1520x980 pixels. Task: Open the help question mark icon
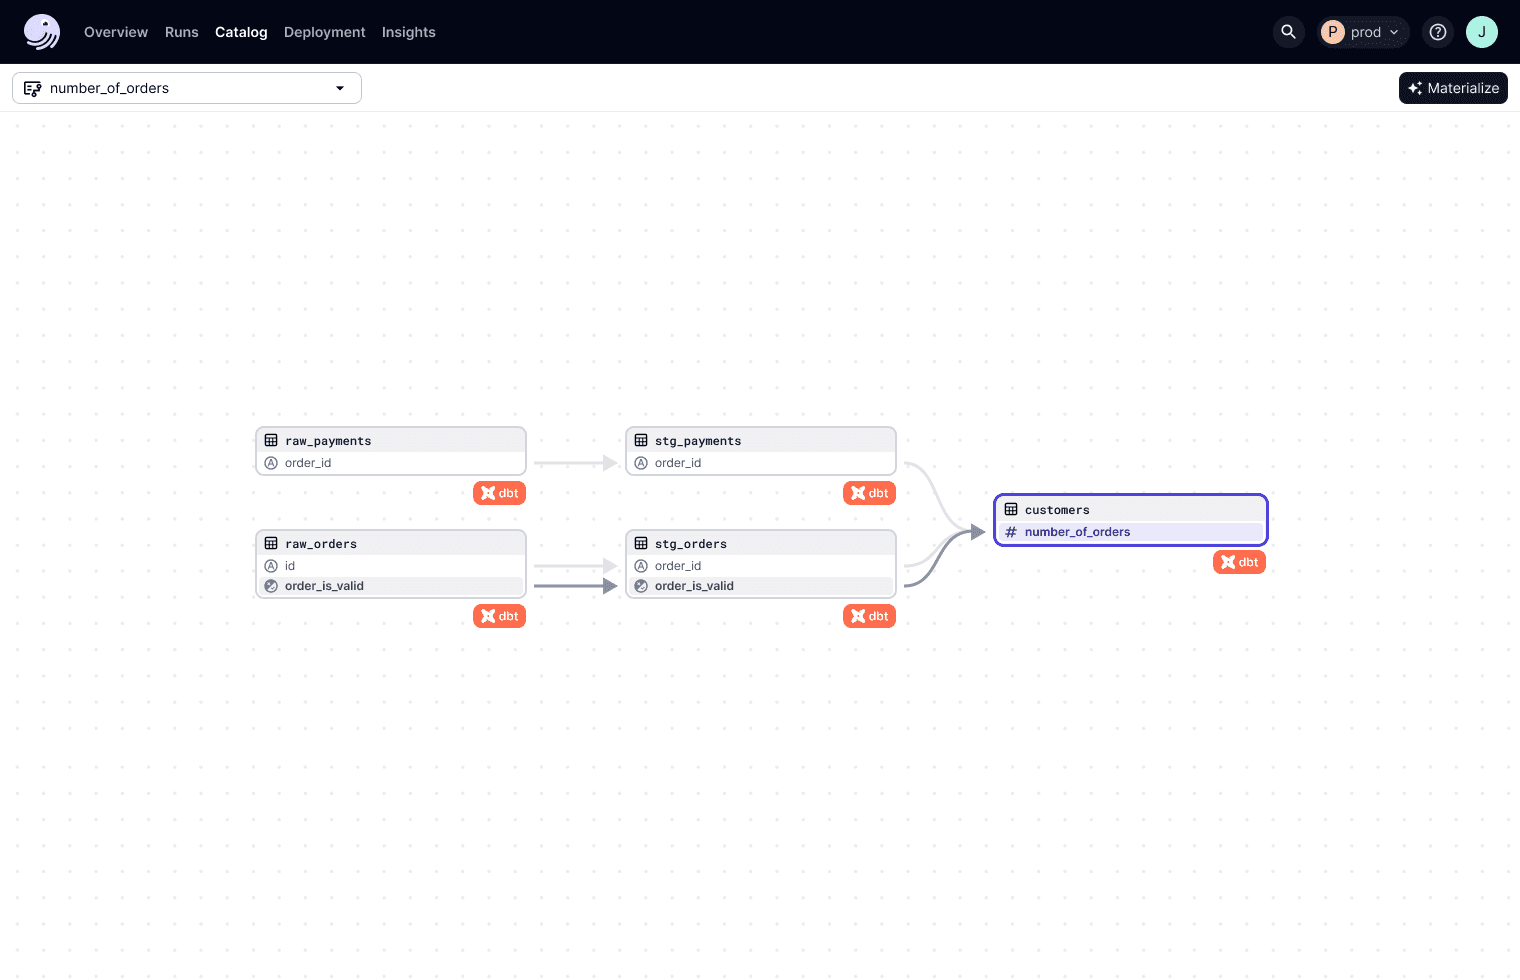(x=1437, y=32)
